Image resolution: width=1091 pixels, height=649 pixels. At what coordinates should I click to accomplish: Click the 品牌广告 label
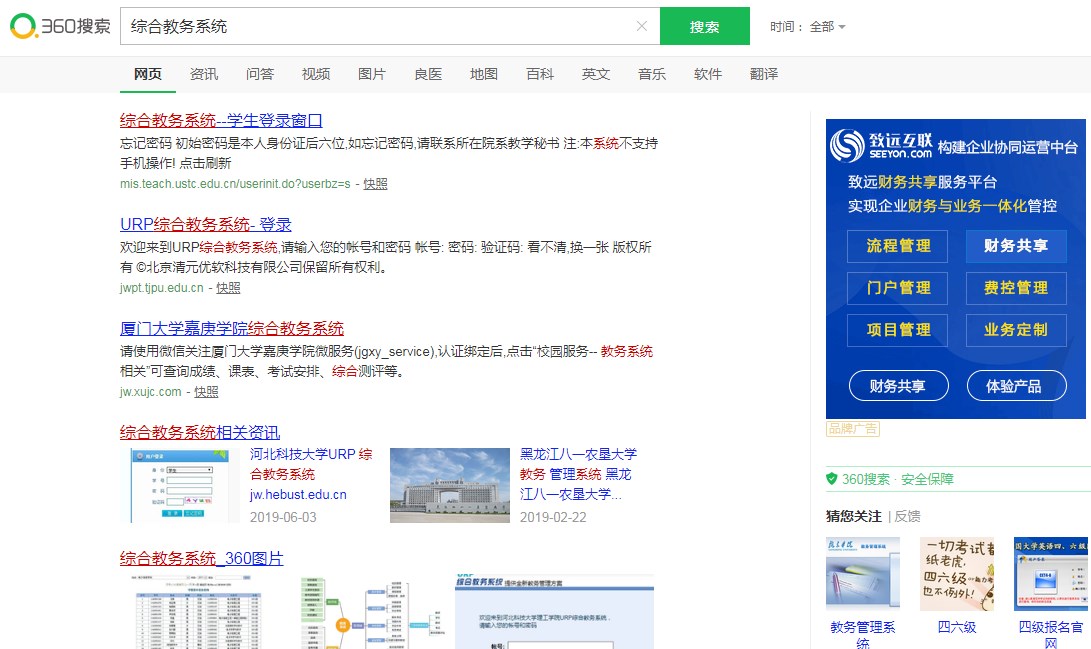[853, 428]
